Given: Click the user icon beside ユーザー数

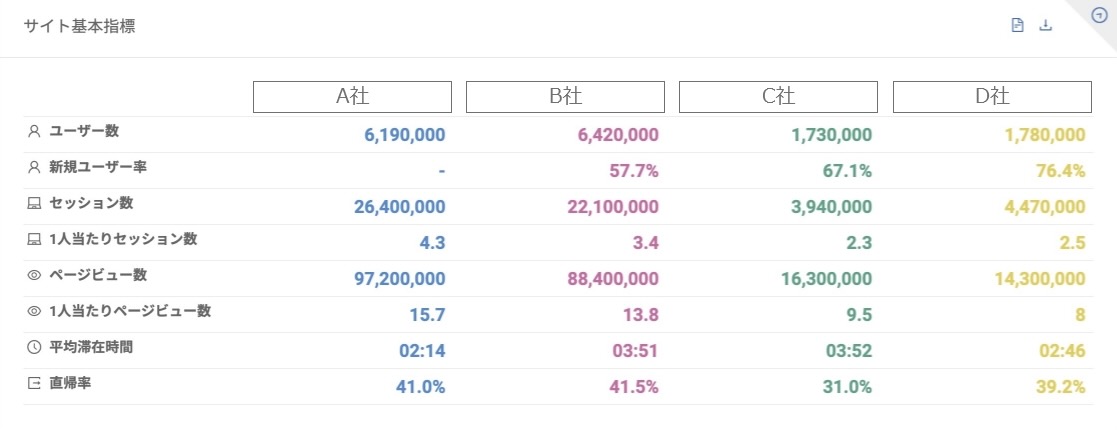Looking at the screenshot, I should [x=34, y=131].
